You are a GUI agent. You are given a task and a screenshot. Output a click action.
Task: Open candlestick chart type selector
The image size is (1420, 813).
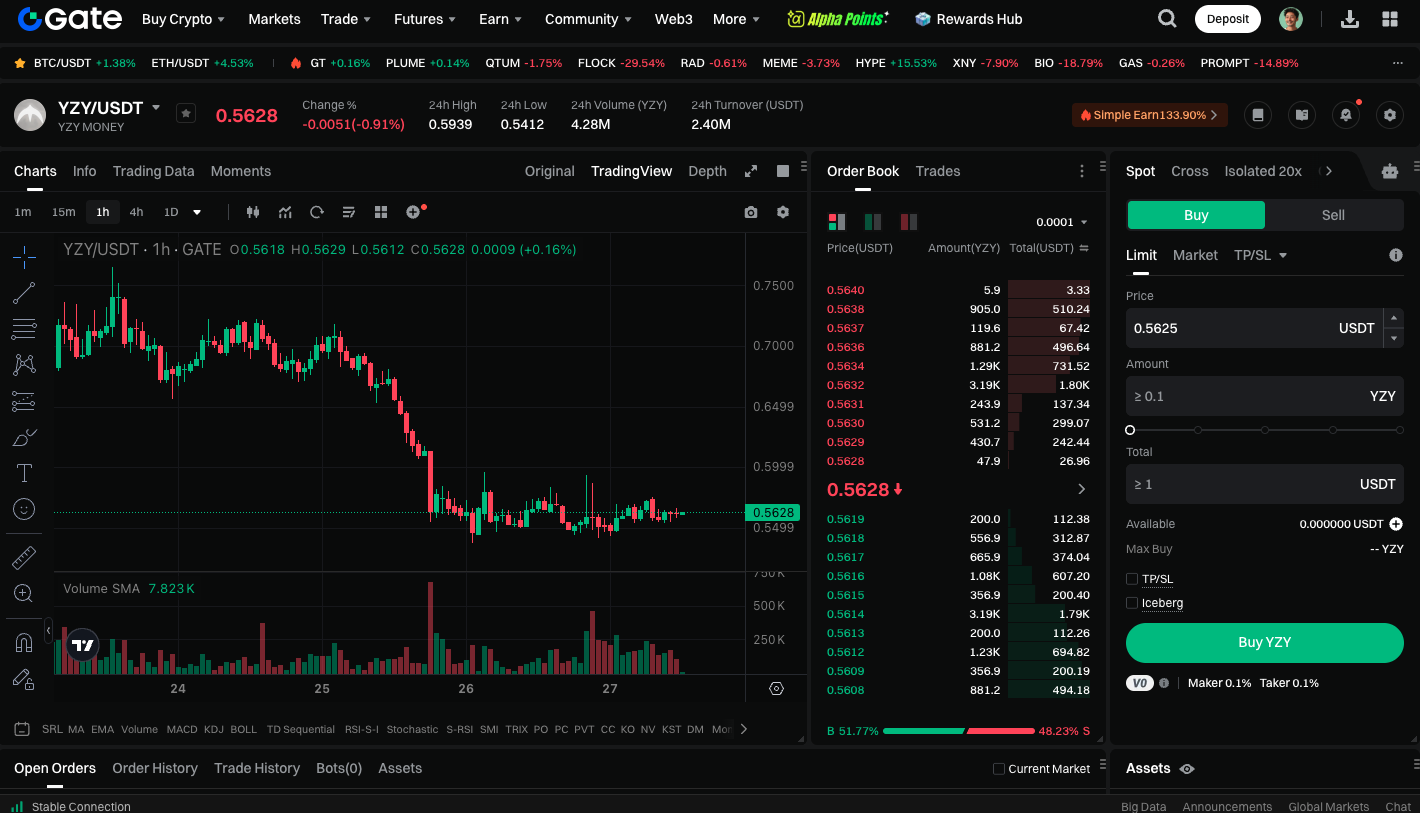click(253, 212)
